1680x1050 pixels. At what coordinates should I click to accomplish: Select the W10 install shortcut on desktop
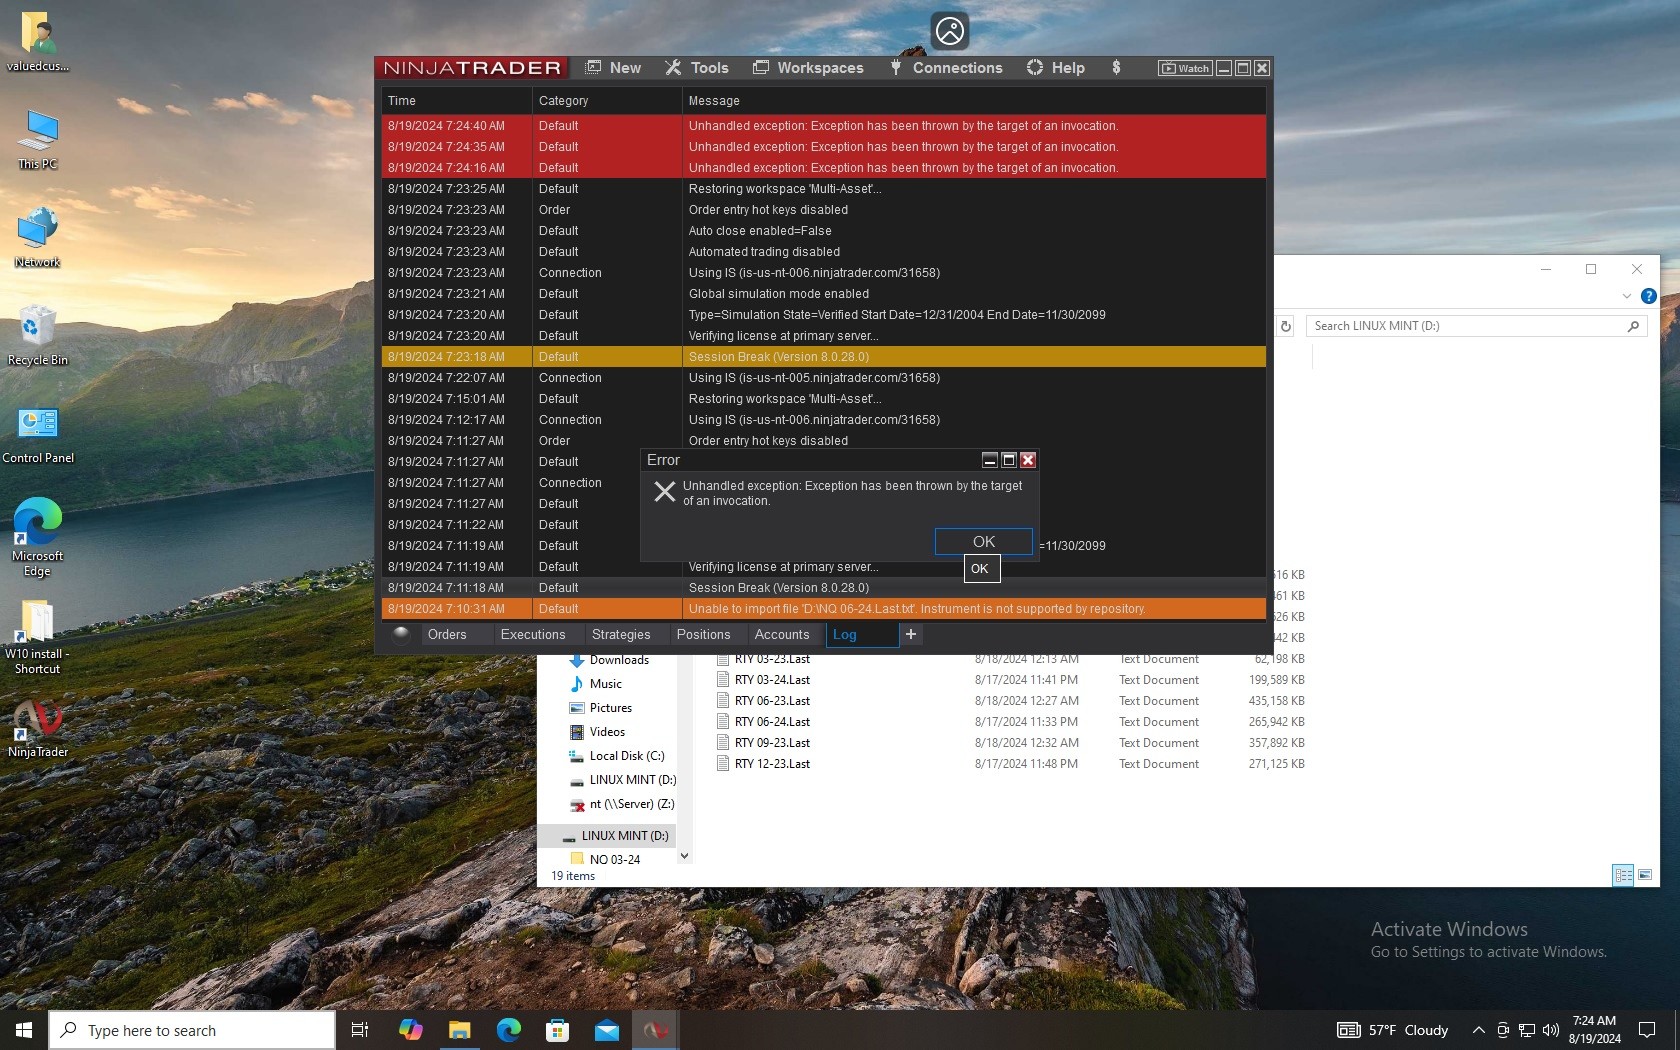(38, 637)
